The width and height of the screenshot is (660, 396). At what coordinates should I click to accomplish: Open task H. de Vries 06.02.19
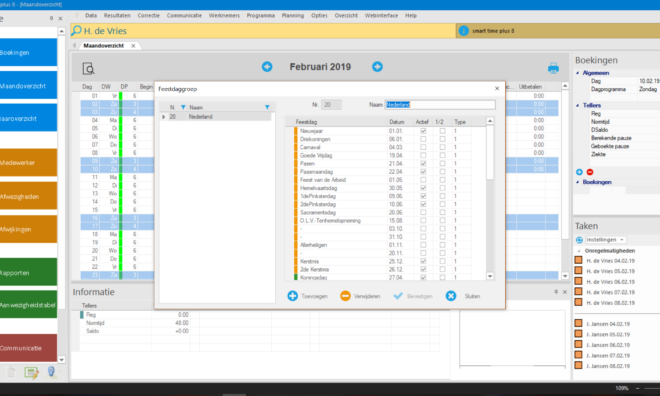click(x=610, y=282)
